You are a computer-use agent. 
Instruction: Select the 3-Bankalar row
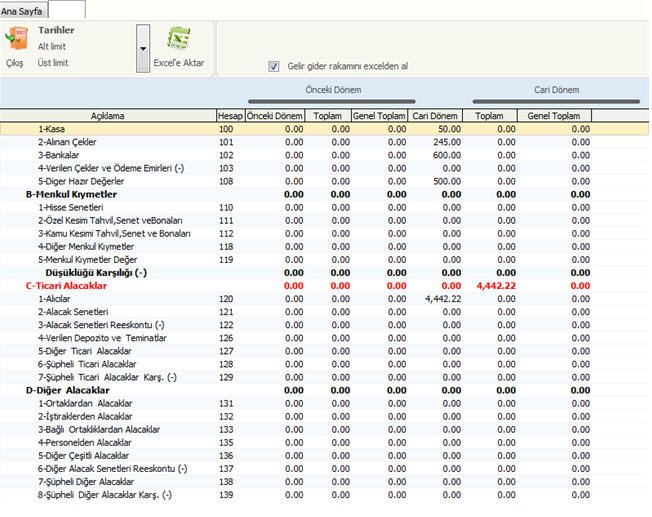[60, 155]
